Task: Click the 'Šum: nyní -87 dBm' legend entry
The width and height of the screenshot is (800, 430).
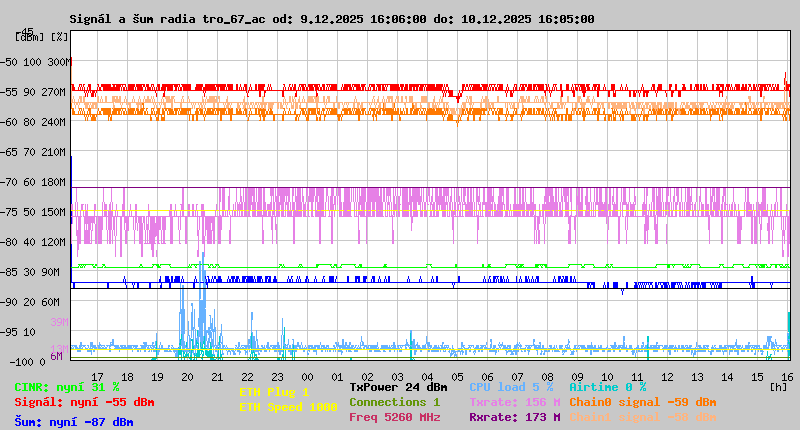Action: [x=74, y=422]
